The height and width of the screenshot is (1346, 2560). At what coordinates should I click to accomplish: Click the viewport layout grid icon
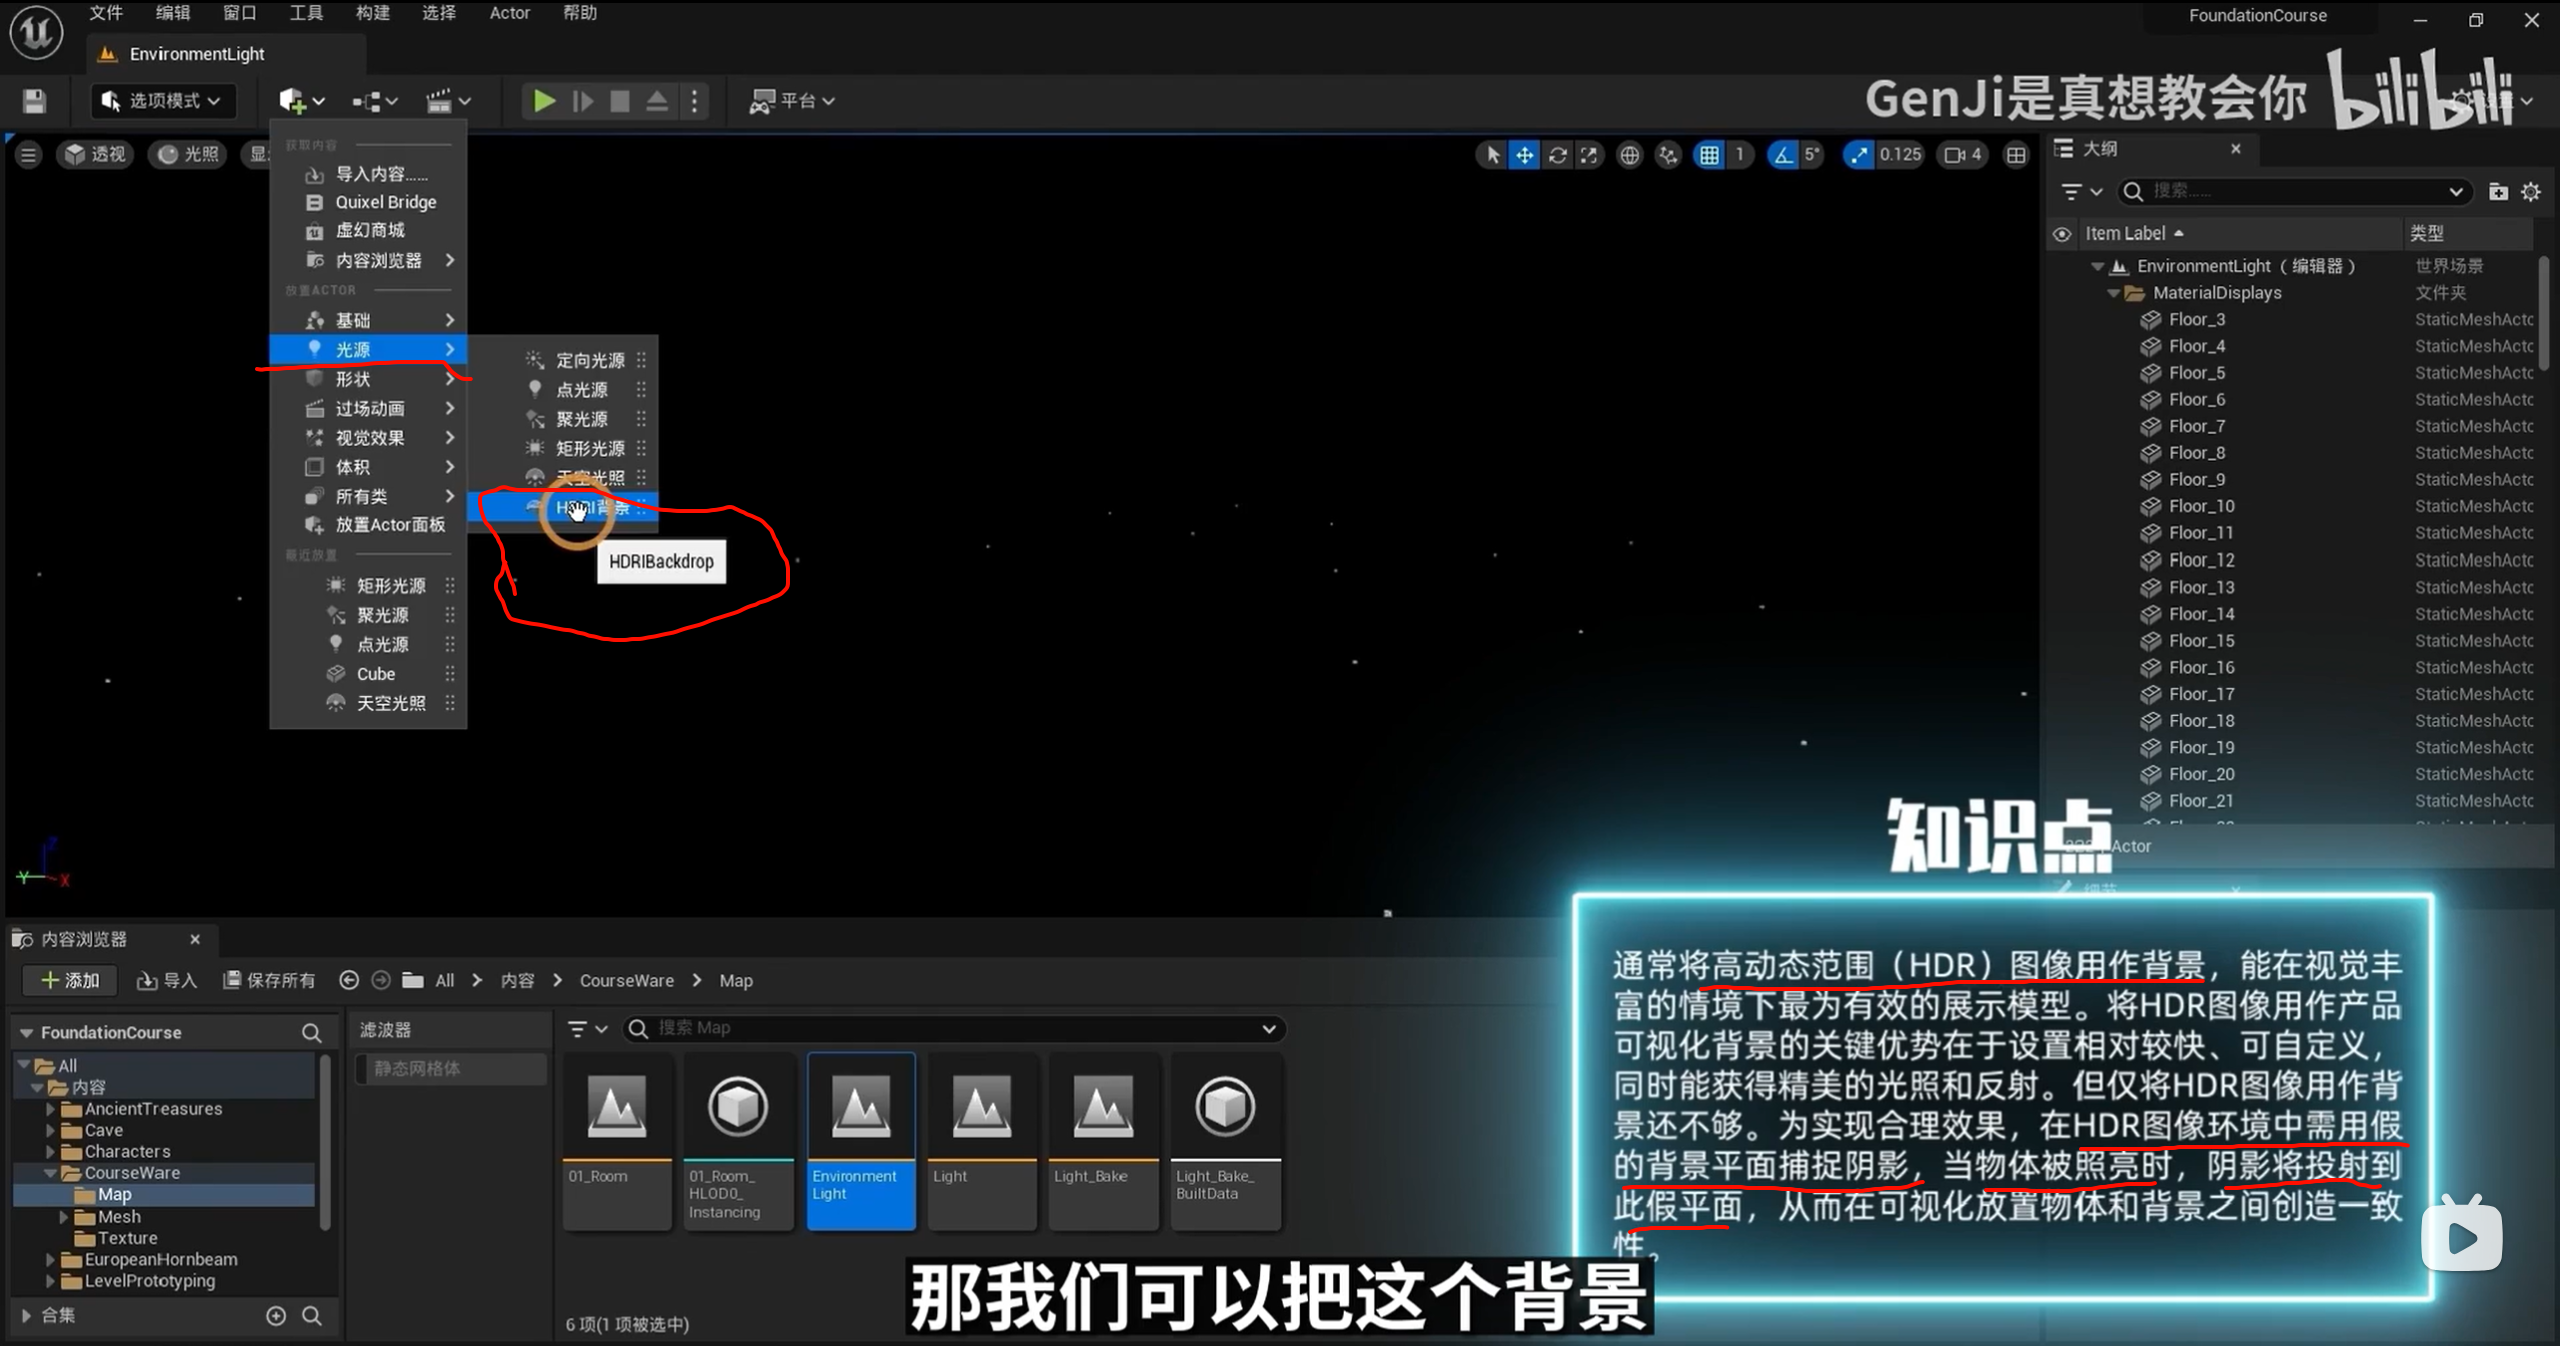[x=2016, y=155]
